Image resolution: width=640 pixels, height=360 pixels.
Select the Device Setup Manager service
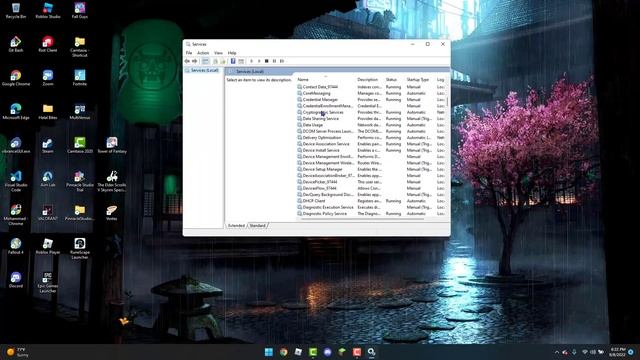370,169
